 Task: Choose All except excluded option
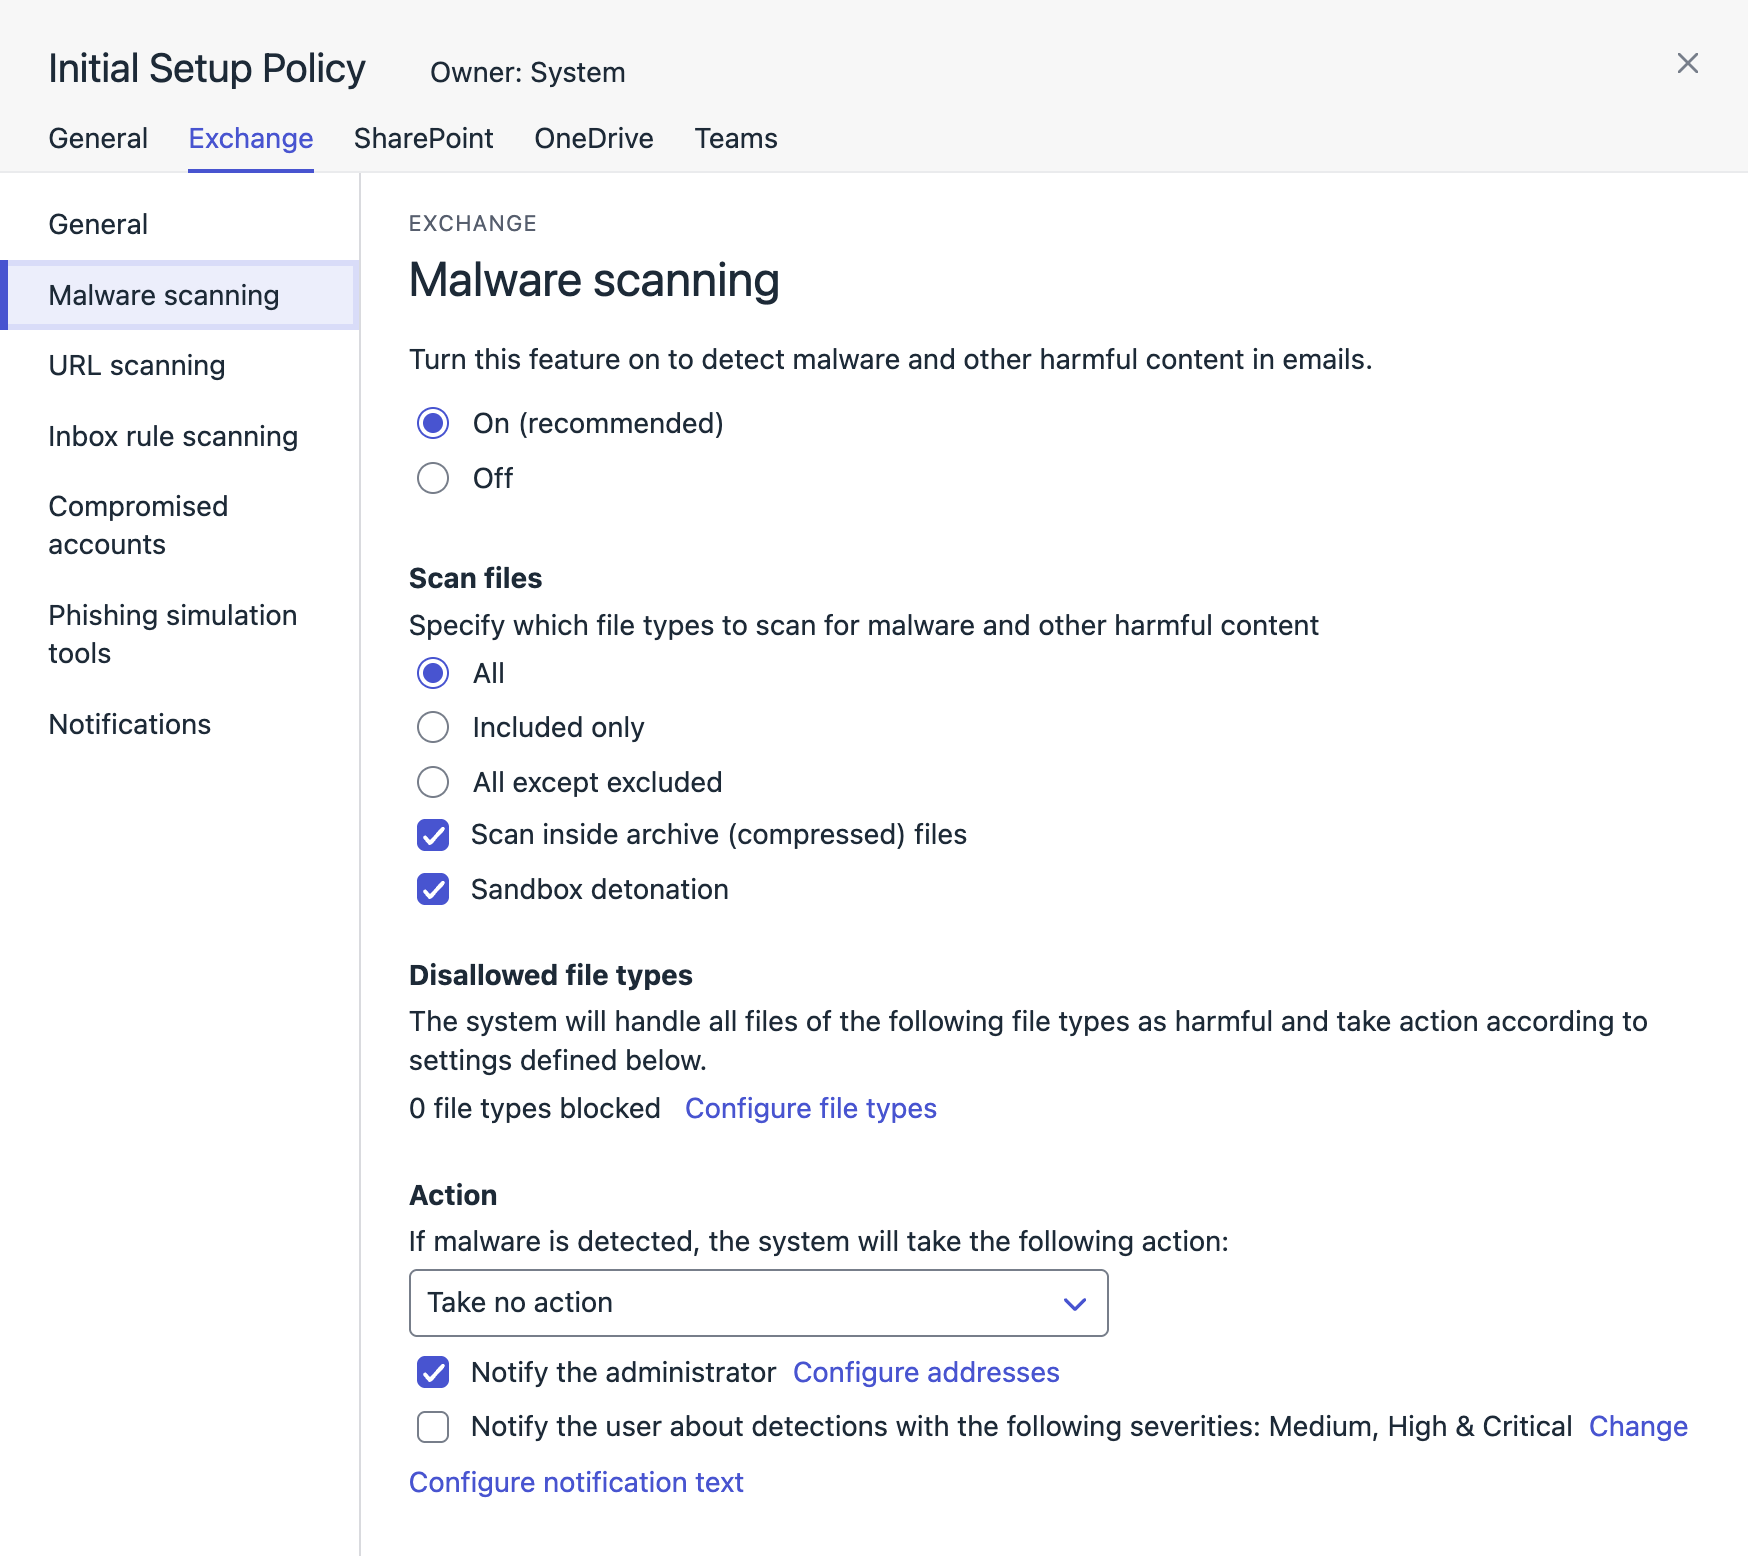click(433, 782)
